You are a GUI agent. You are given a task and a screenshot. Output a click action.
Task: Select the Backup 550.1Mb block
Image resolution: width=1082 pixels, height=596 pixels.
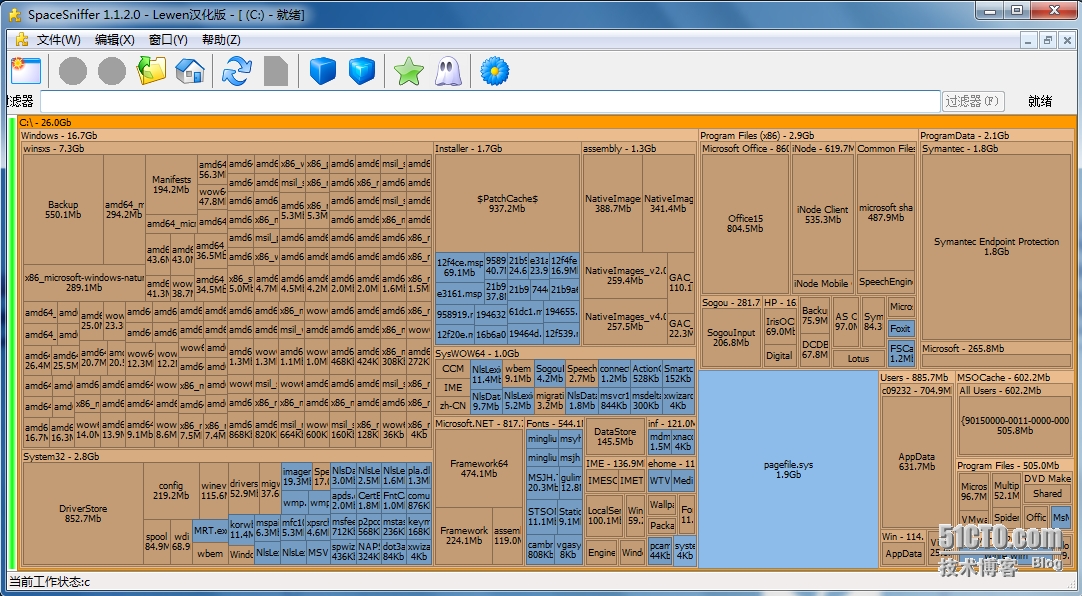tap(63, 210)
